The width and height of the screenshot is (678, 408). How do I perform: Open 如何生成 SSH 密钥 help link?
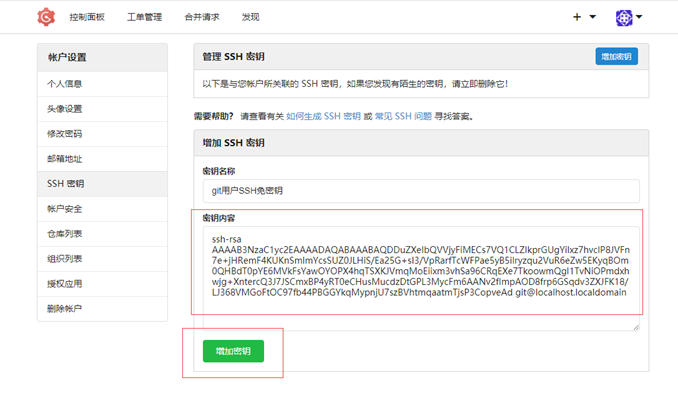pos(323,116)
